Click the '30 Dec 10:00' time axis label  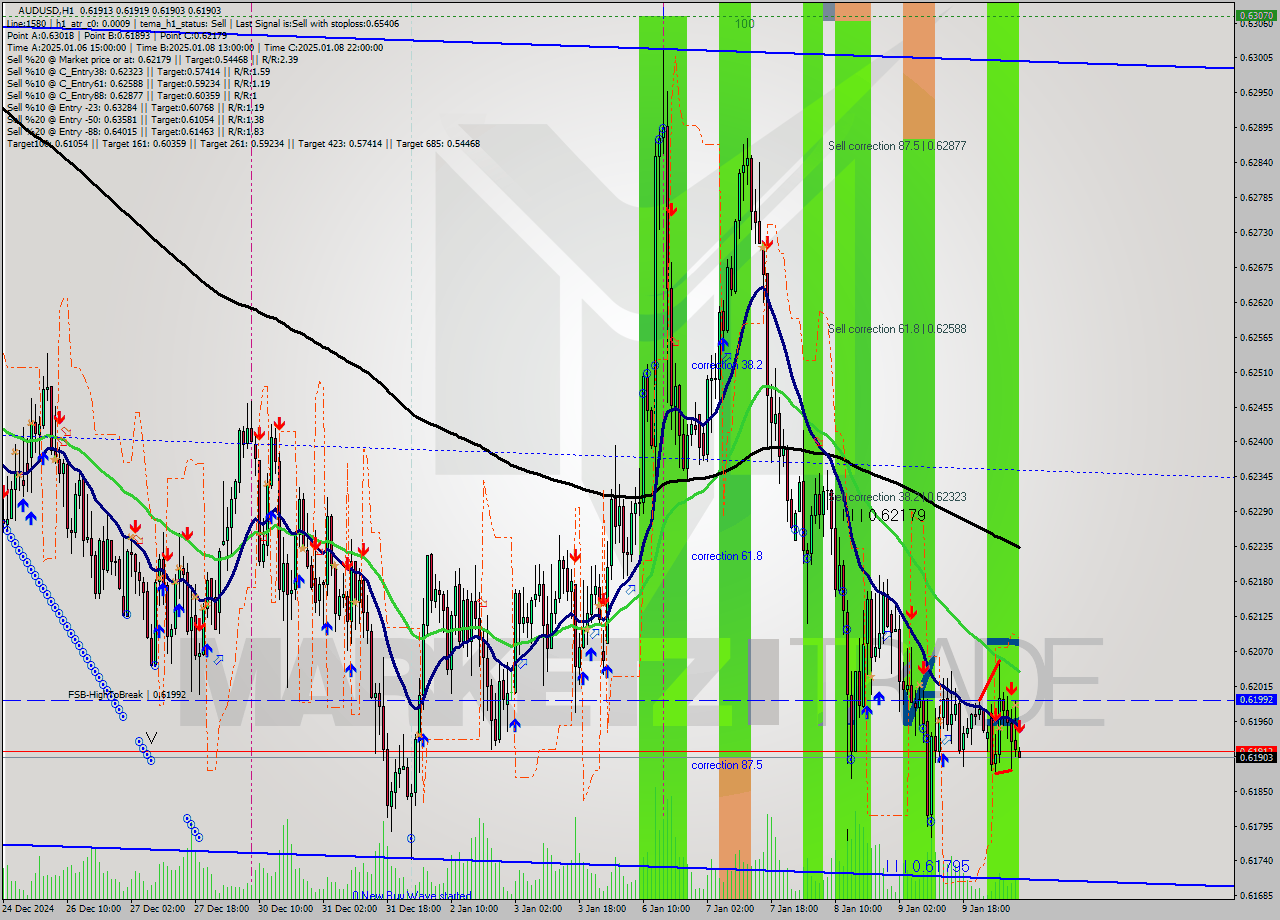pos(286,910)
